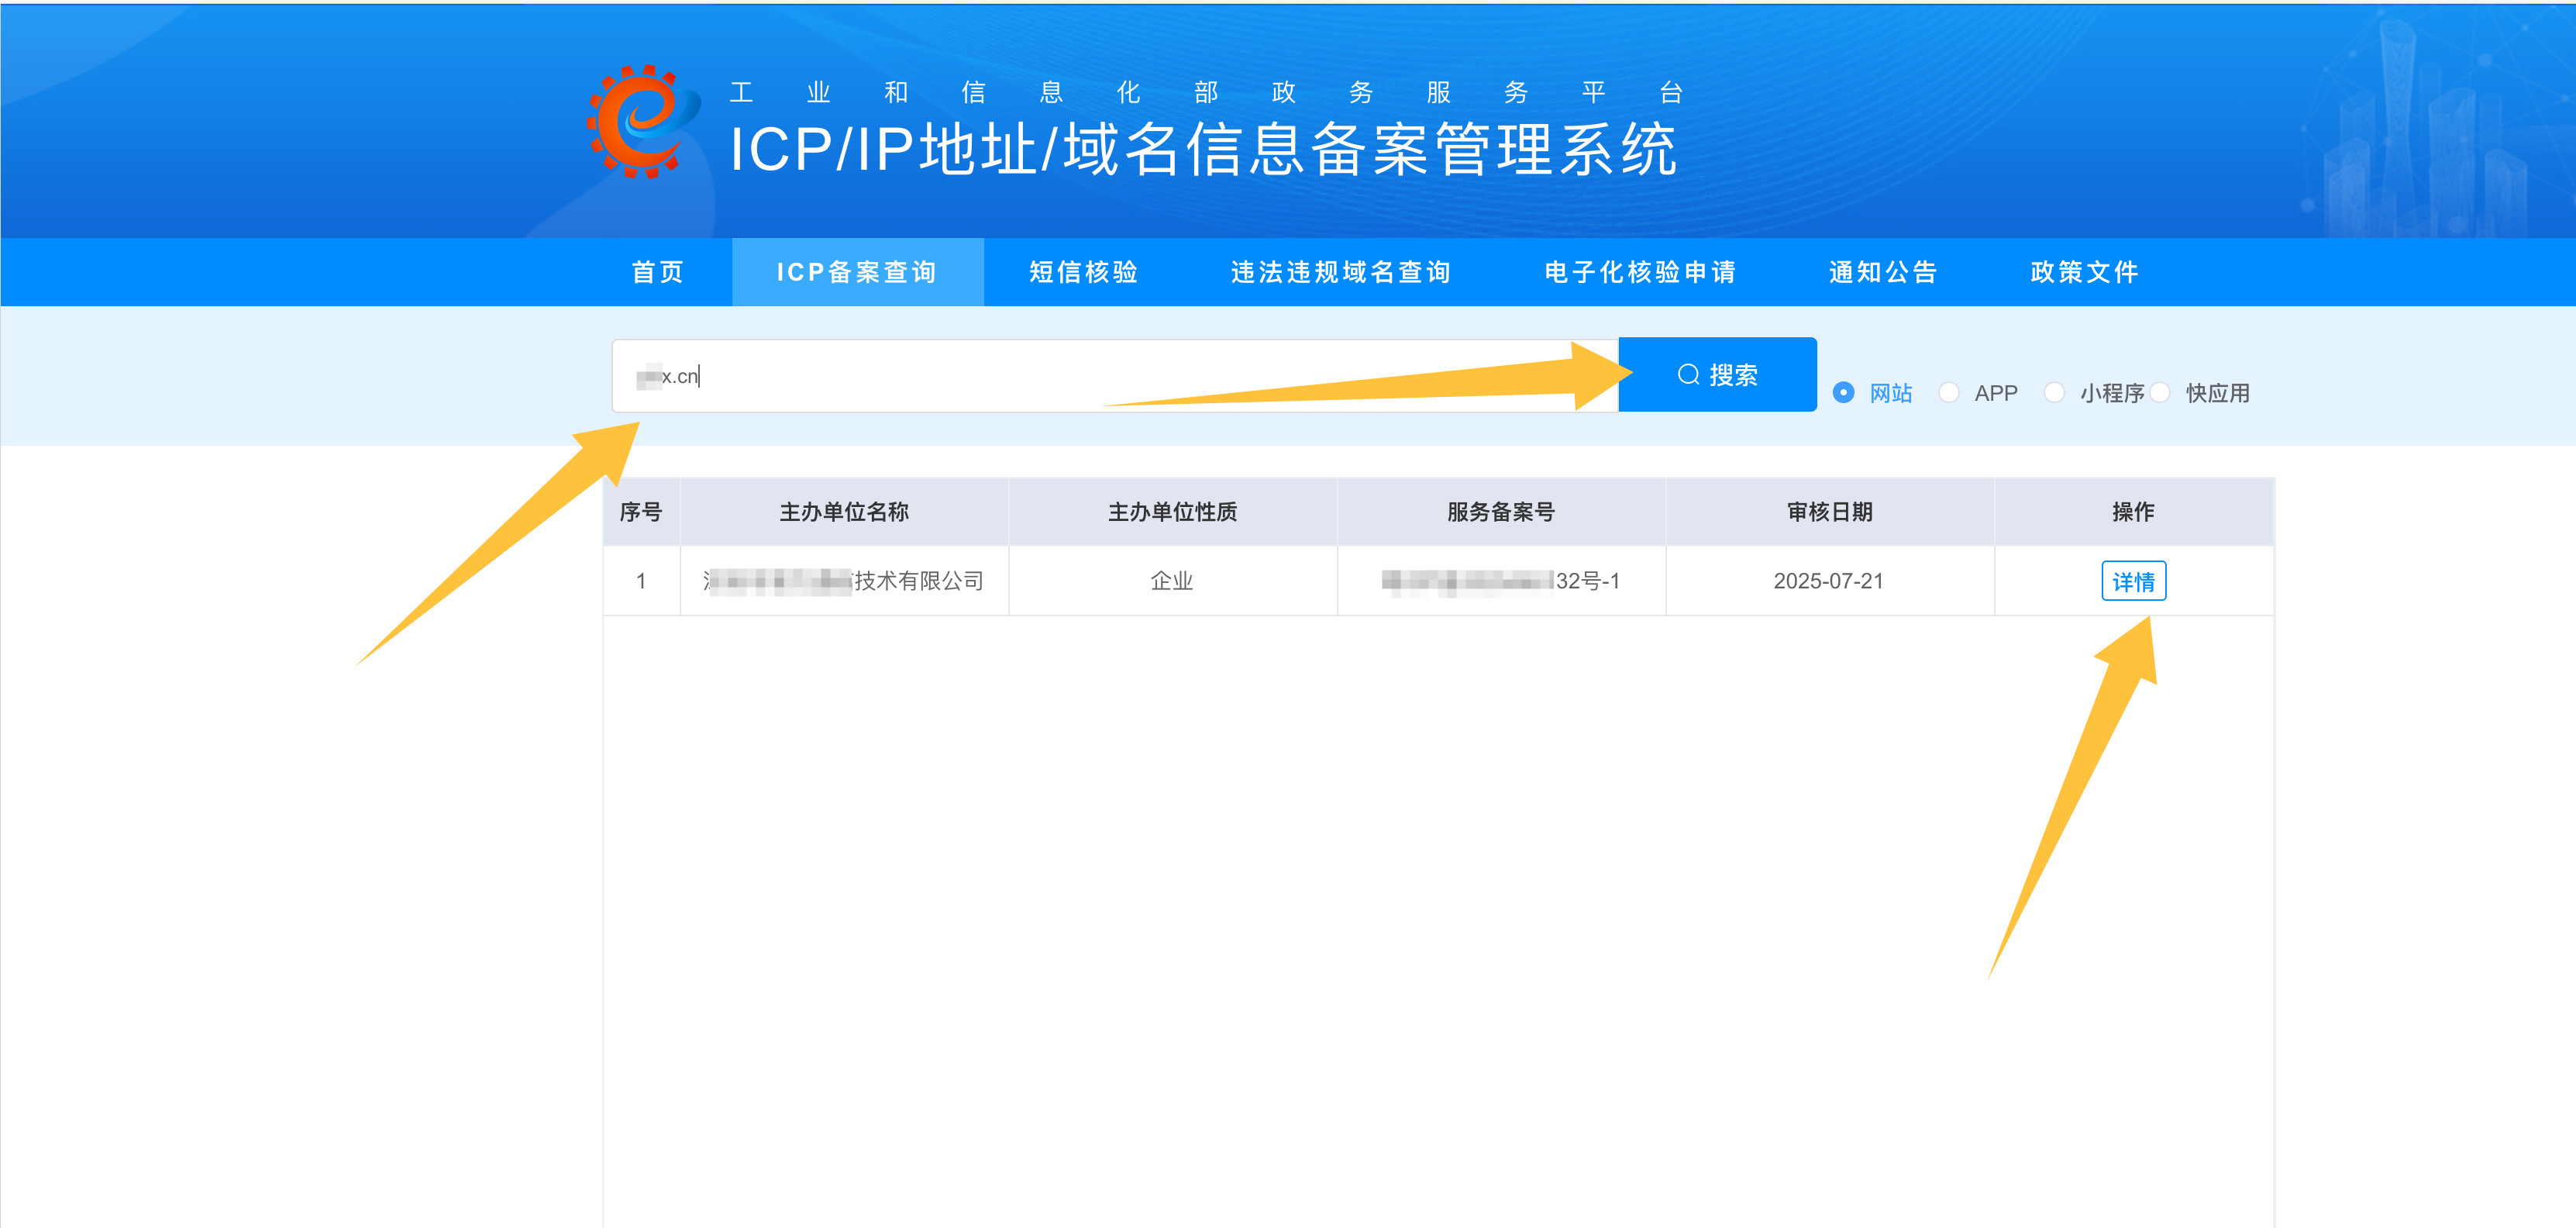The height and width of the screenshot is (1228, 2576).
Task: Open the 首页 page
Action: click(x=657, y=271)
